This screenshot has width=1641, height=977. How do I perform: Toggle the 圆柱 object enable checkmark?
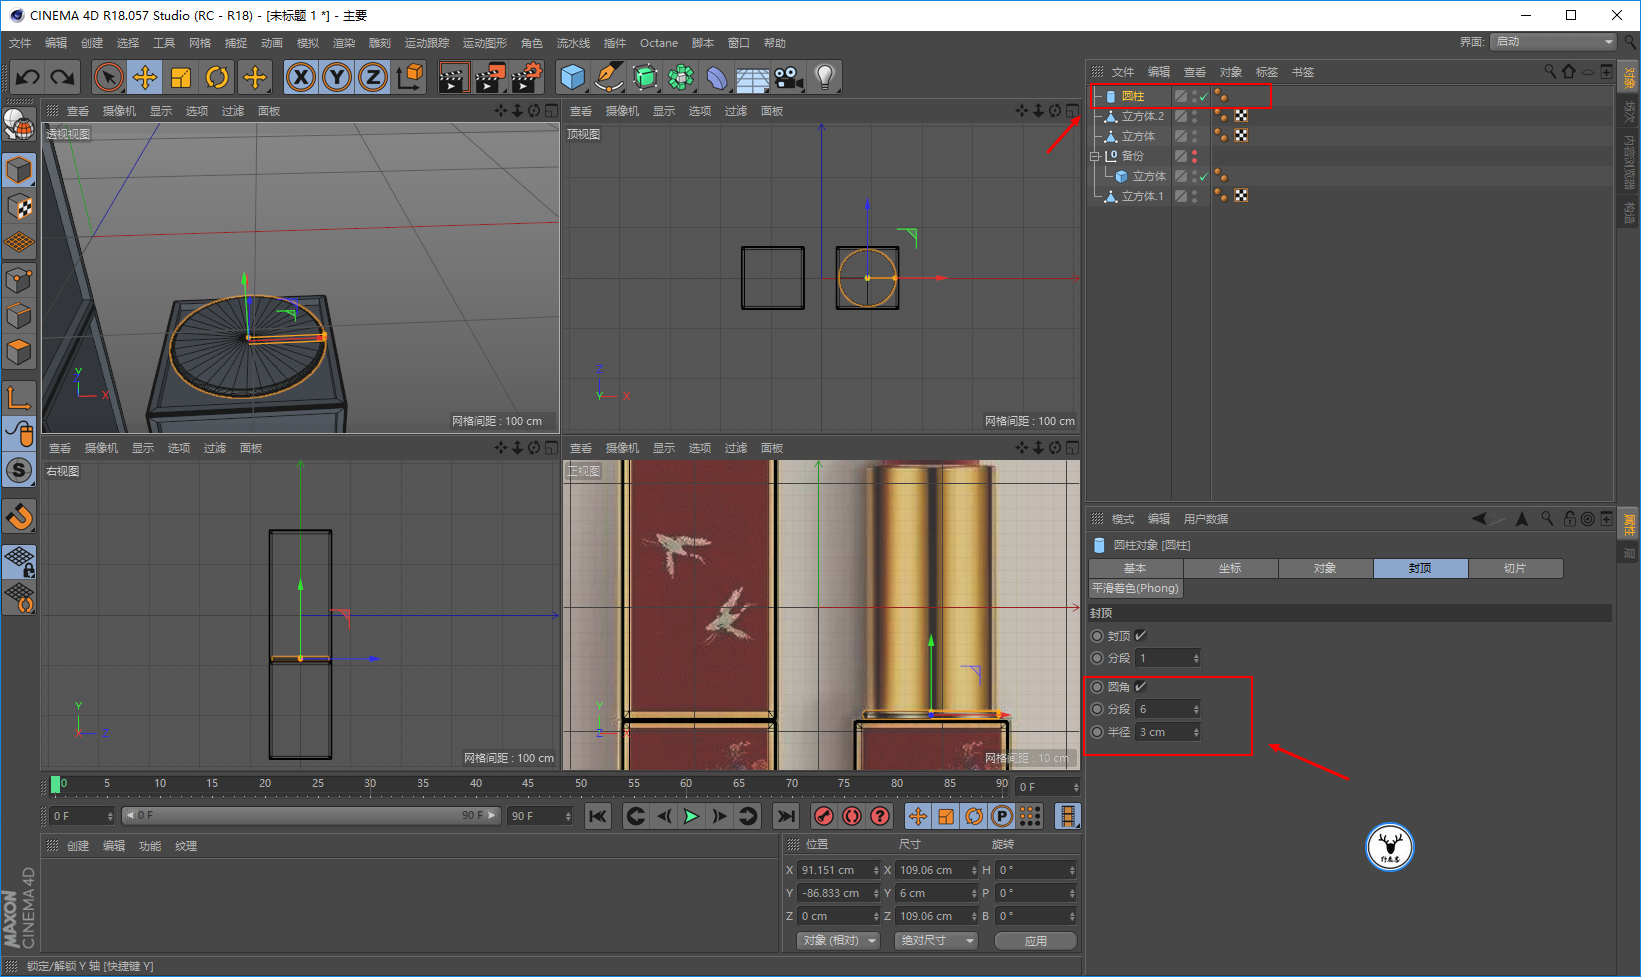1204,96
